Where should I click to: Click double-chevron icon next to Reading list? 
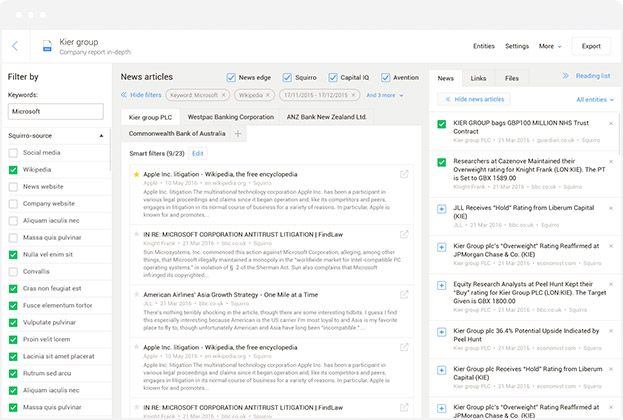pyautogui.click(x=566, y=75)
